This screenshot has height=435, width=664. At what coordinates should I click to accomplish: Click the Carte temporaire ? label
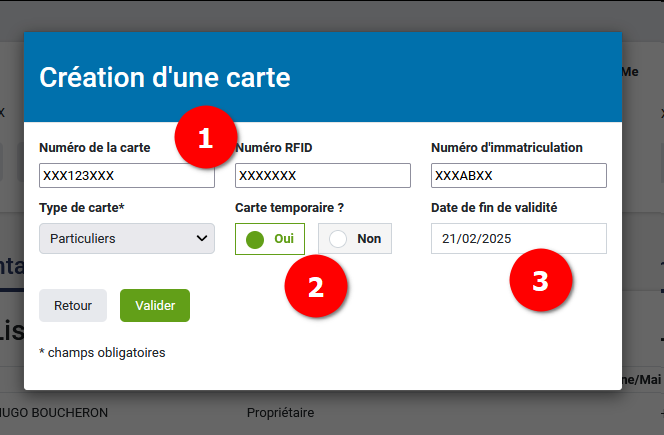click(x=289, y=208)
